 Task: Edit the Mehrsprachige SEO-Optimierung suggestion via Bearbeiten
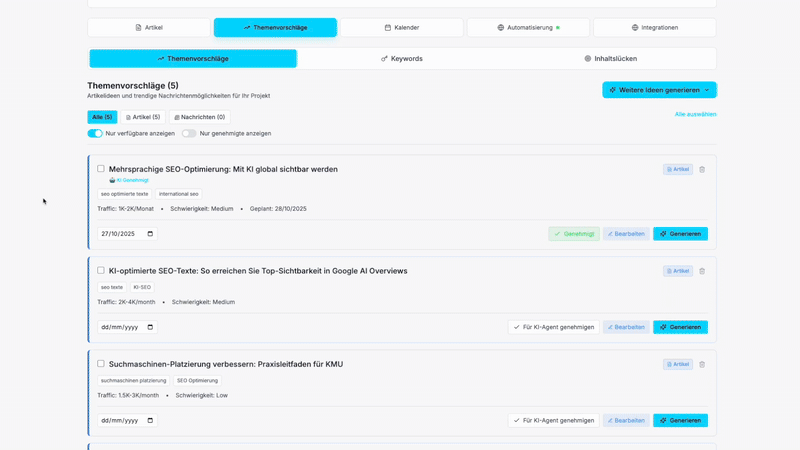point(626,234)
